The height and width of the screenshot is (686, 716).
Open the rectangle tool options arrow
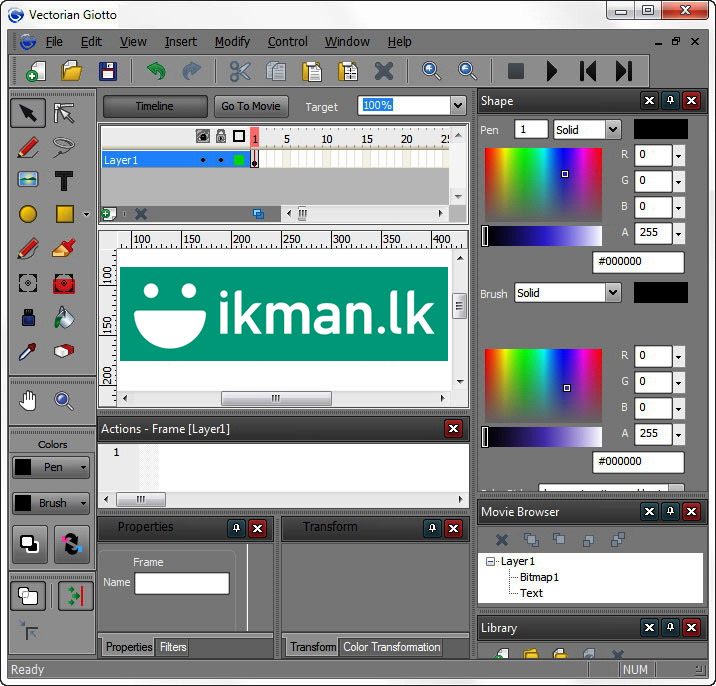click(x=86, y=214)
